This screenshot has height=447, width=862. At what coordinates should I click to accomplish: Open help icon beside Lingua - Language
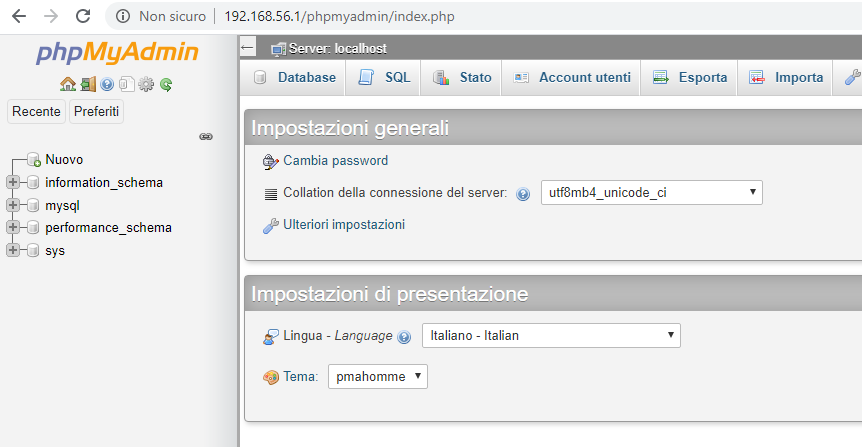coord(404,336)
